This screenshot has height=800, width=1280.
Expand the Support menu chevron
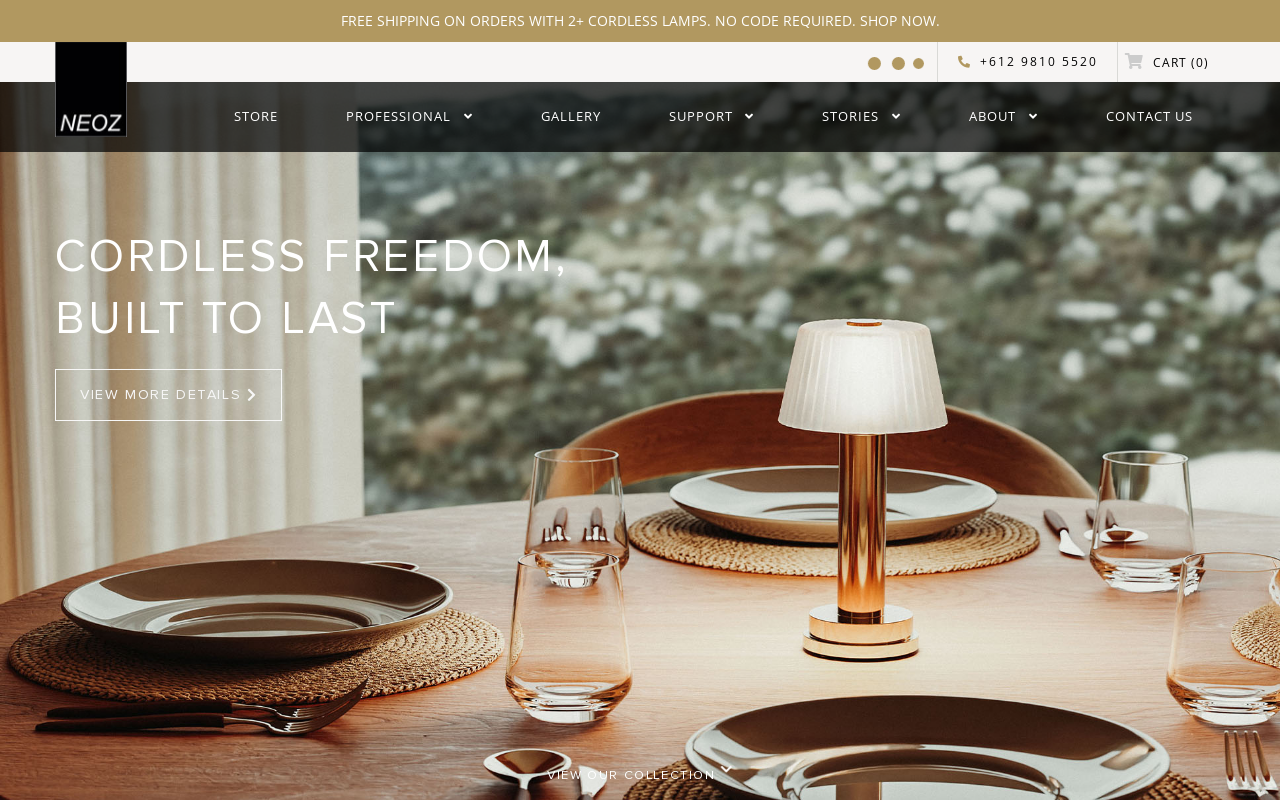click(749, 116)
